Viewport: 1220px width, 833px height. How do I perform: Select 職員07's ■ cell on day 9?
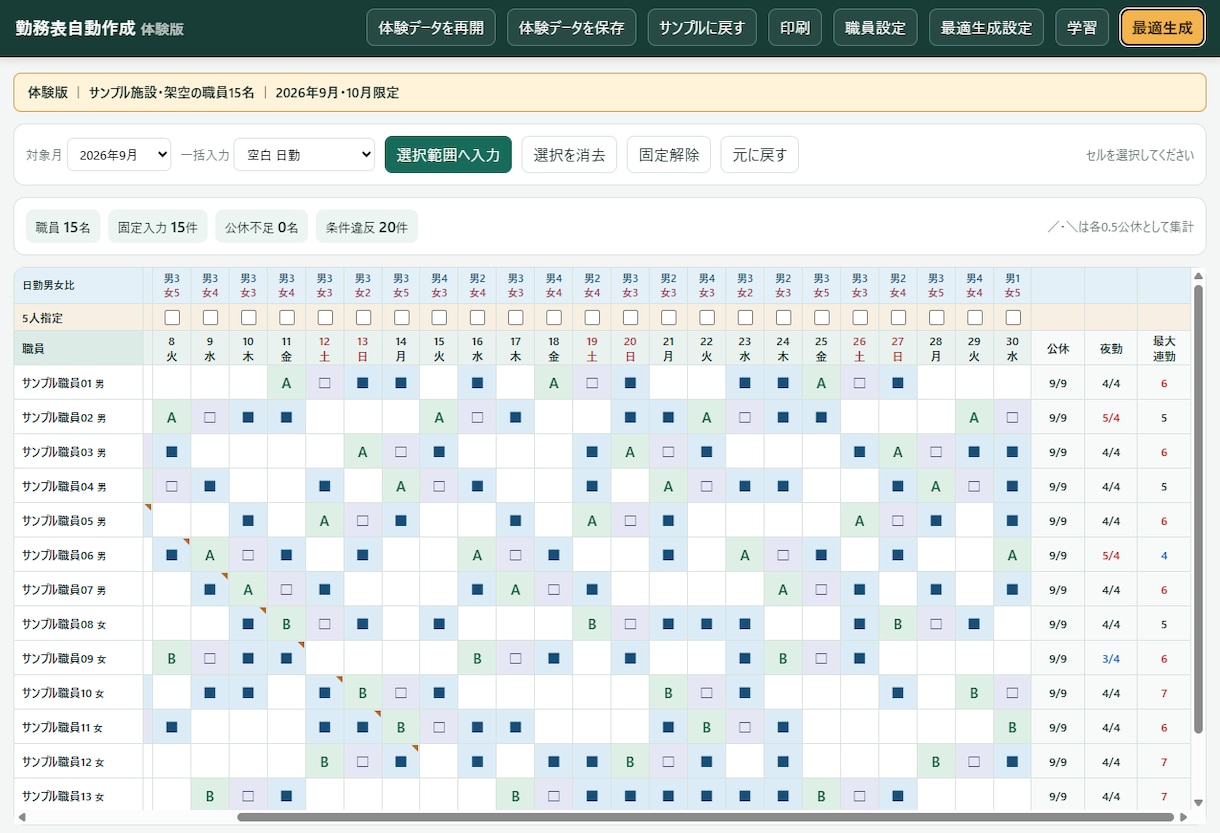click(x=210, y=590)
